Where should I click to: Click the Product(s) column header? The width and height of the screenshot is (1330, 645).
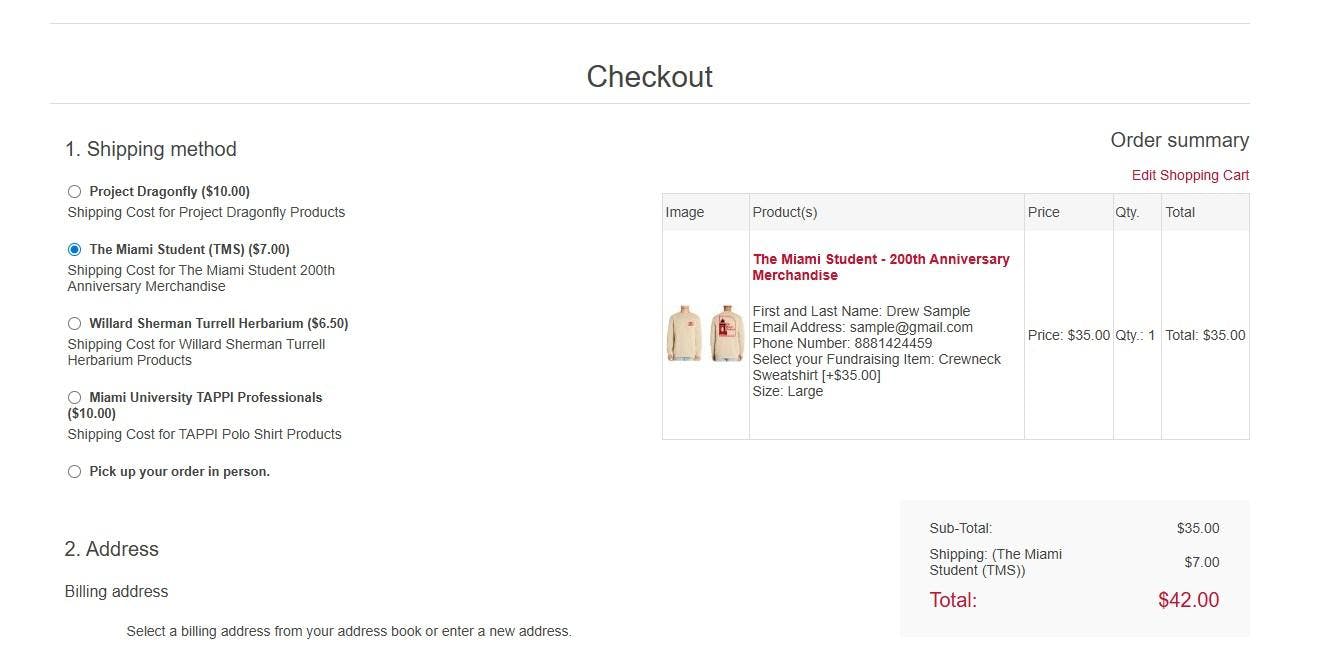coord(785,212)
